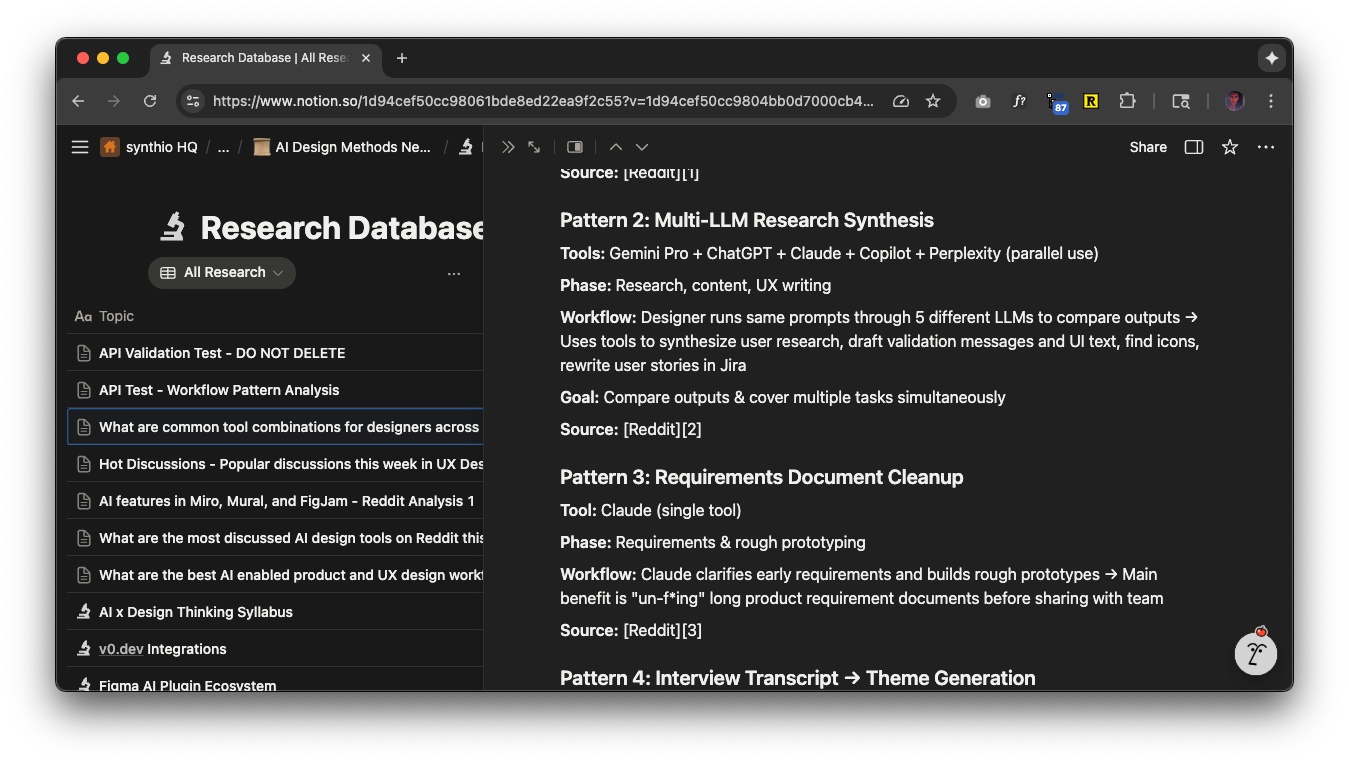Viewport: 1349px width, 765px height.
Task: Click the Research Database microscope page icon
Action: [173, 227]
